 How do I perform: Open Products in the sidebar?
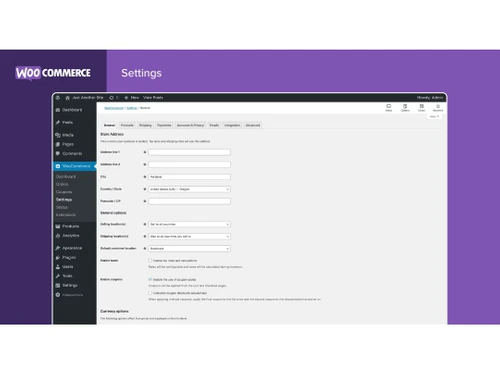coord(67,226)
